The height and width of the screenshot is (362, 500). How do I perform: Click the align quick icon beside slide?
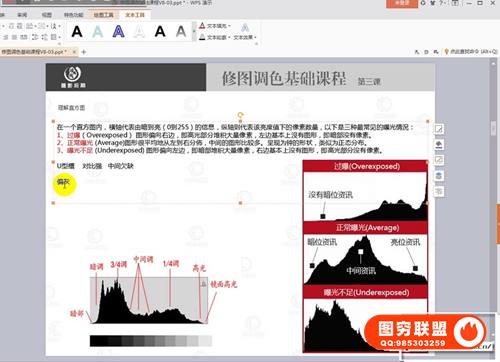tap(439, 191)
